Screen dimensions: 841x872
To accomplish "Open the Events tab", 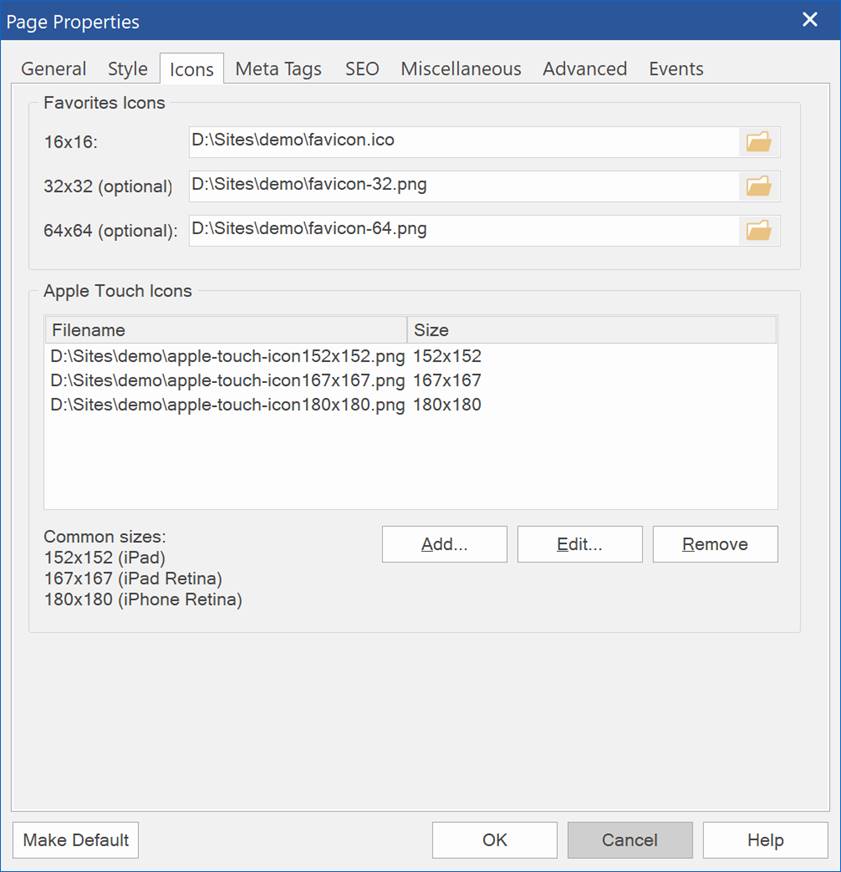I will pos(676,69).
